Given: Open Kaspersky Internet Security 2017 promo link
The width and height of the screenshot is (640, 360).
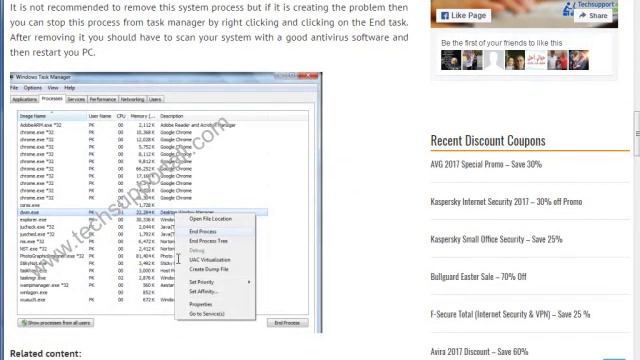Looking at the screenshot, I should (506, 202).
